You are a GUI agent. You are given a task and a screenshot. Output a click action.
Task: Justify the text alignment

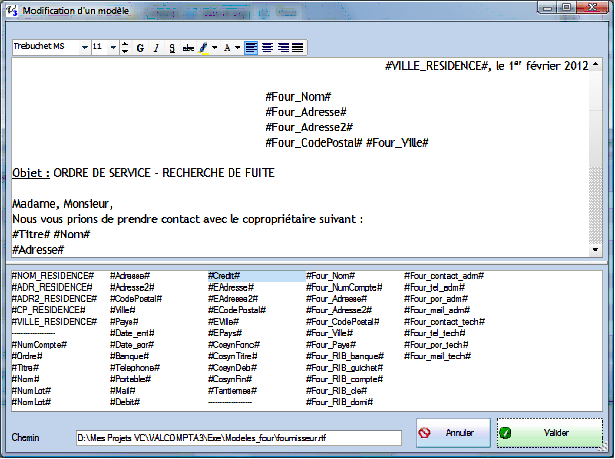click(x=297, y=47)
